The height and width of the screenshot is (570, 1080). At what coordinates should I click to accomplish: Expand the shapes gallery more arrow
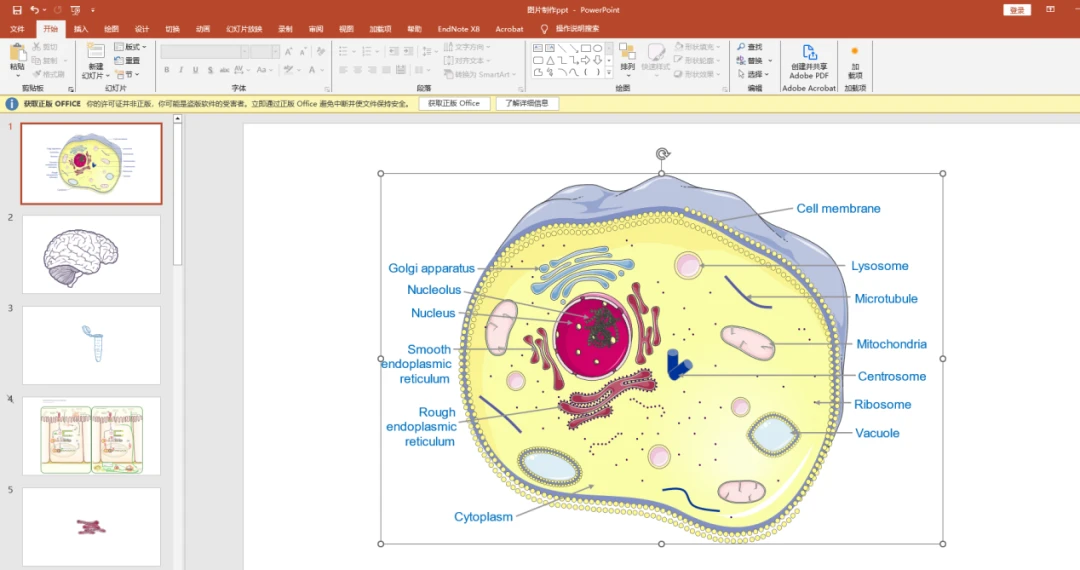609,72
